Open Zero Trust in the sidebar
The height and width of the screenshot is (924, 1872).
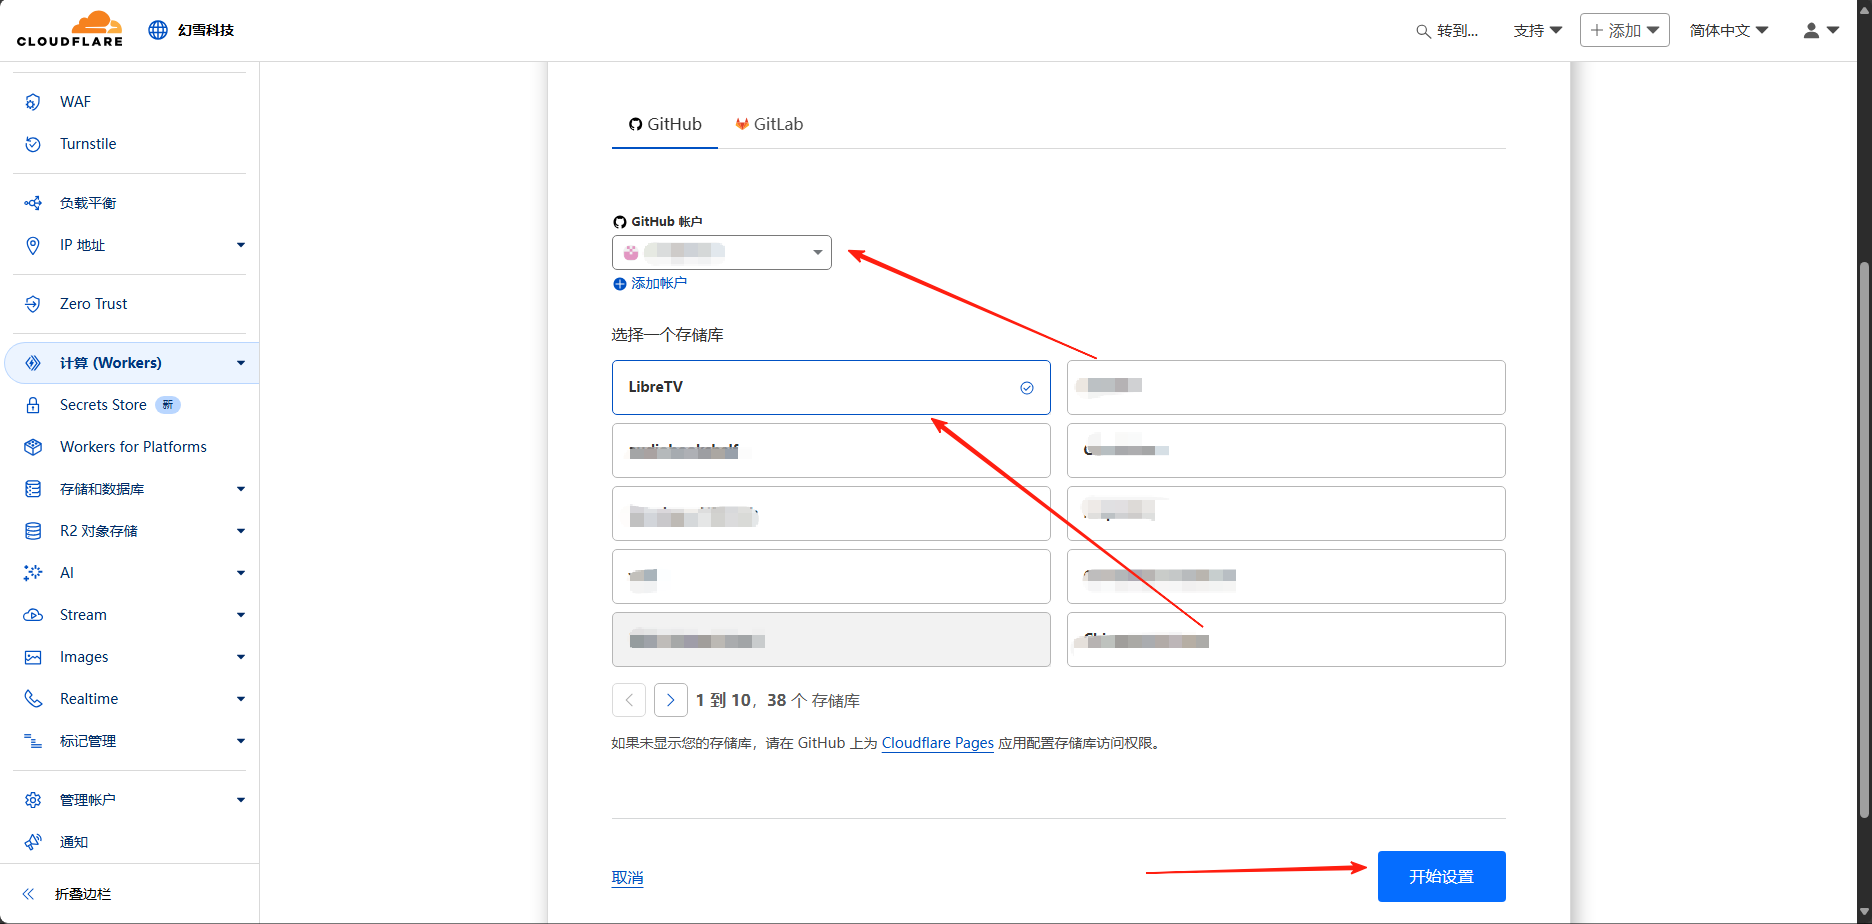pyautogui.click(x=94, y=304)
